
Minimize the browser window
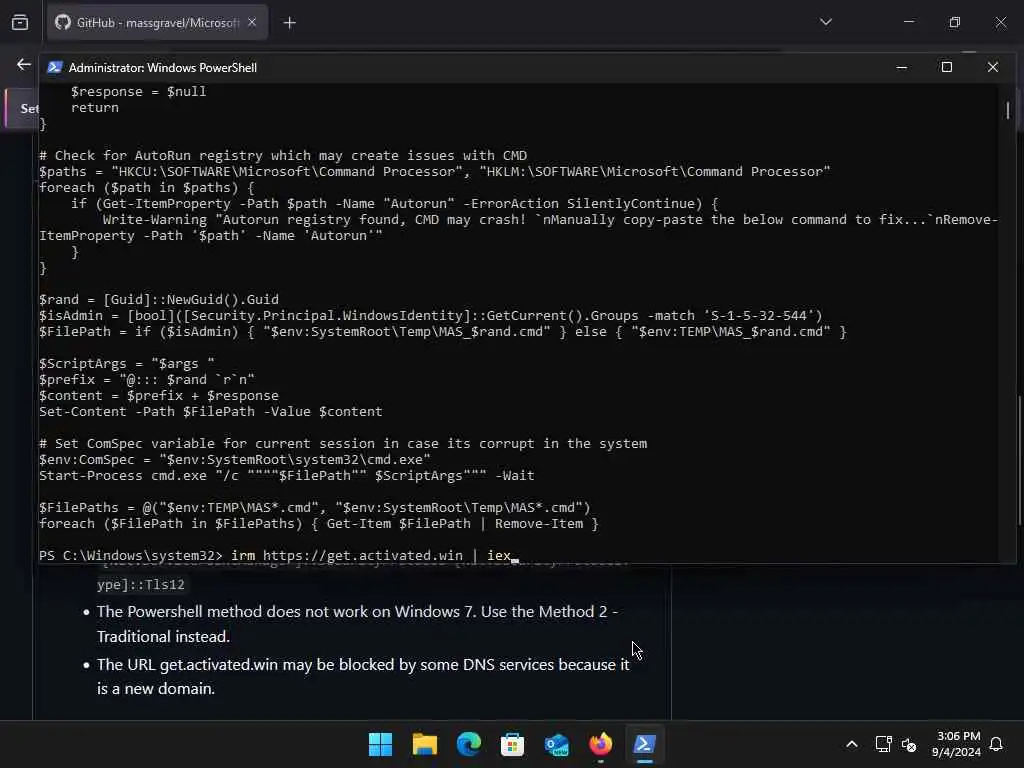[x=908, y=22]
